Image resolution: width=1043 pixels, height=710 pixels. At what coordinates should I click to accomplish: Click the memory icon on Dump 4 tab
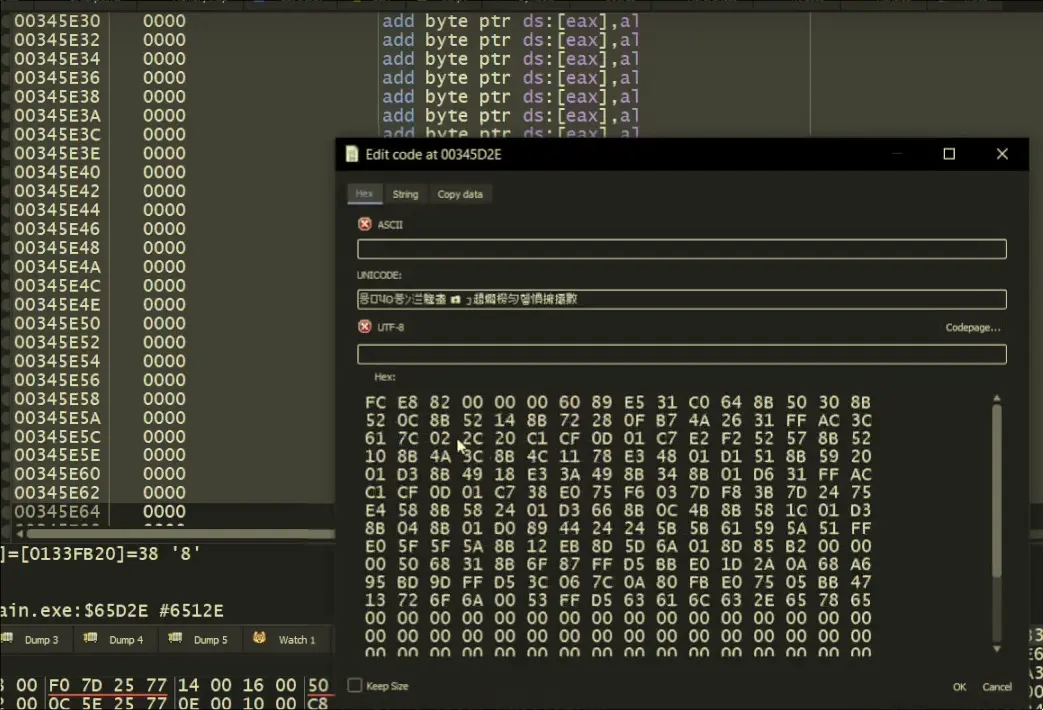[91, 639]
